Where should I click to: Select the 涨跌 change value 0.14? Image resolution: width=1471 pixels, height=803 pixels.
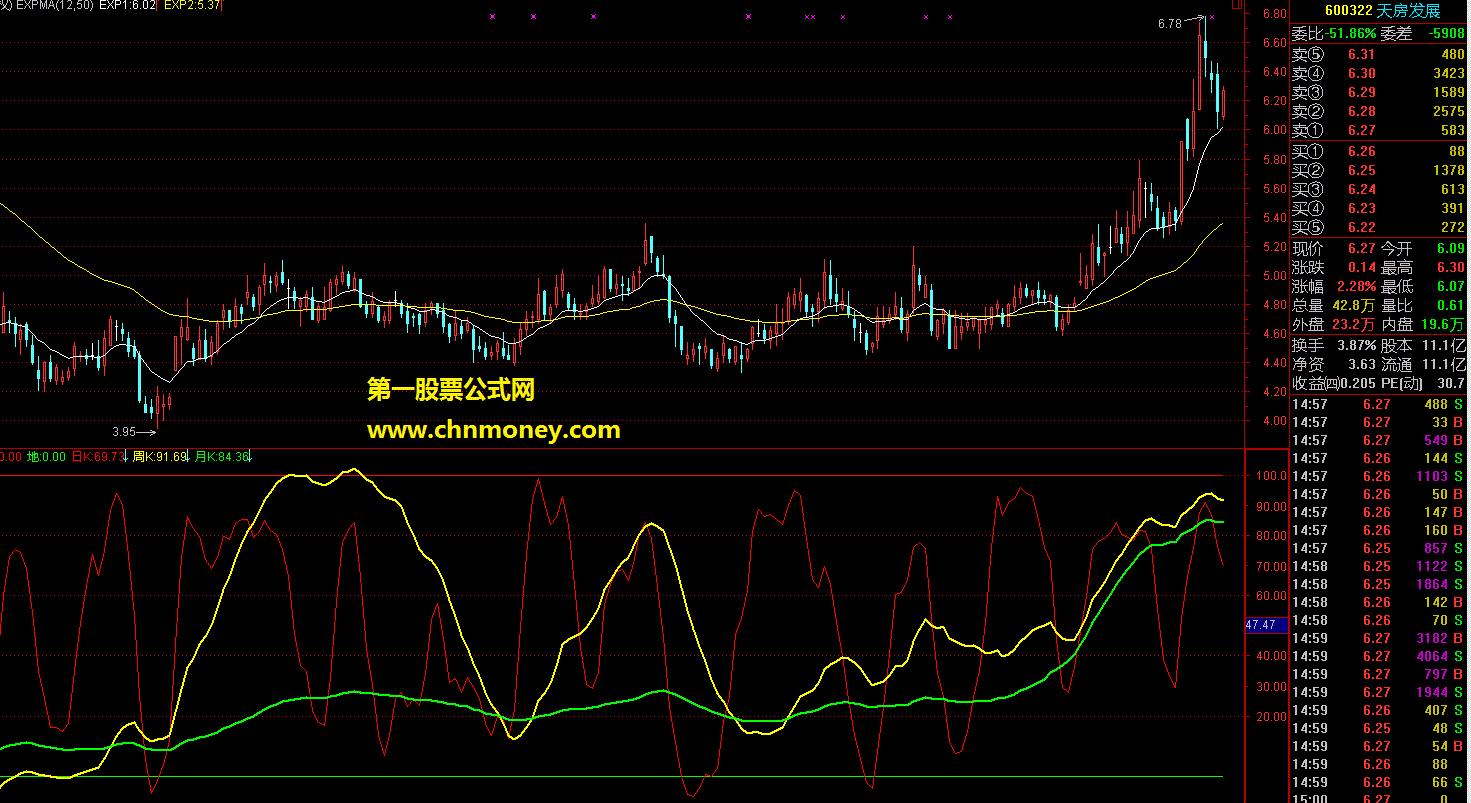click(1362, 267)
